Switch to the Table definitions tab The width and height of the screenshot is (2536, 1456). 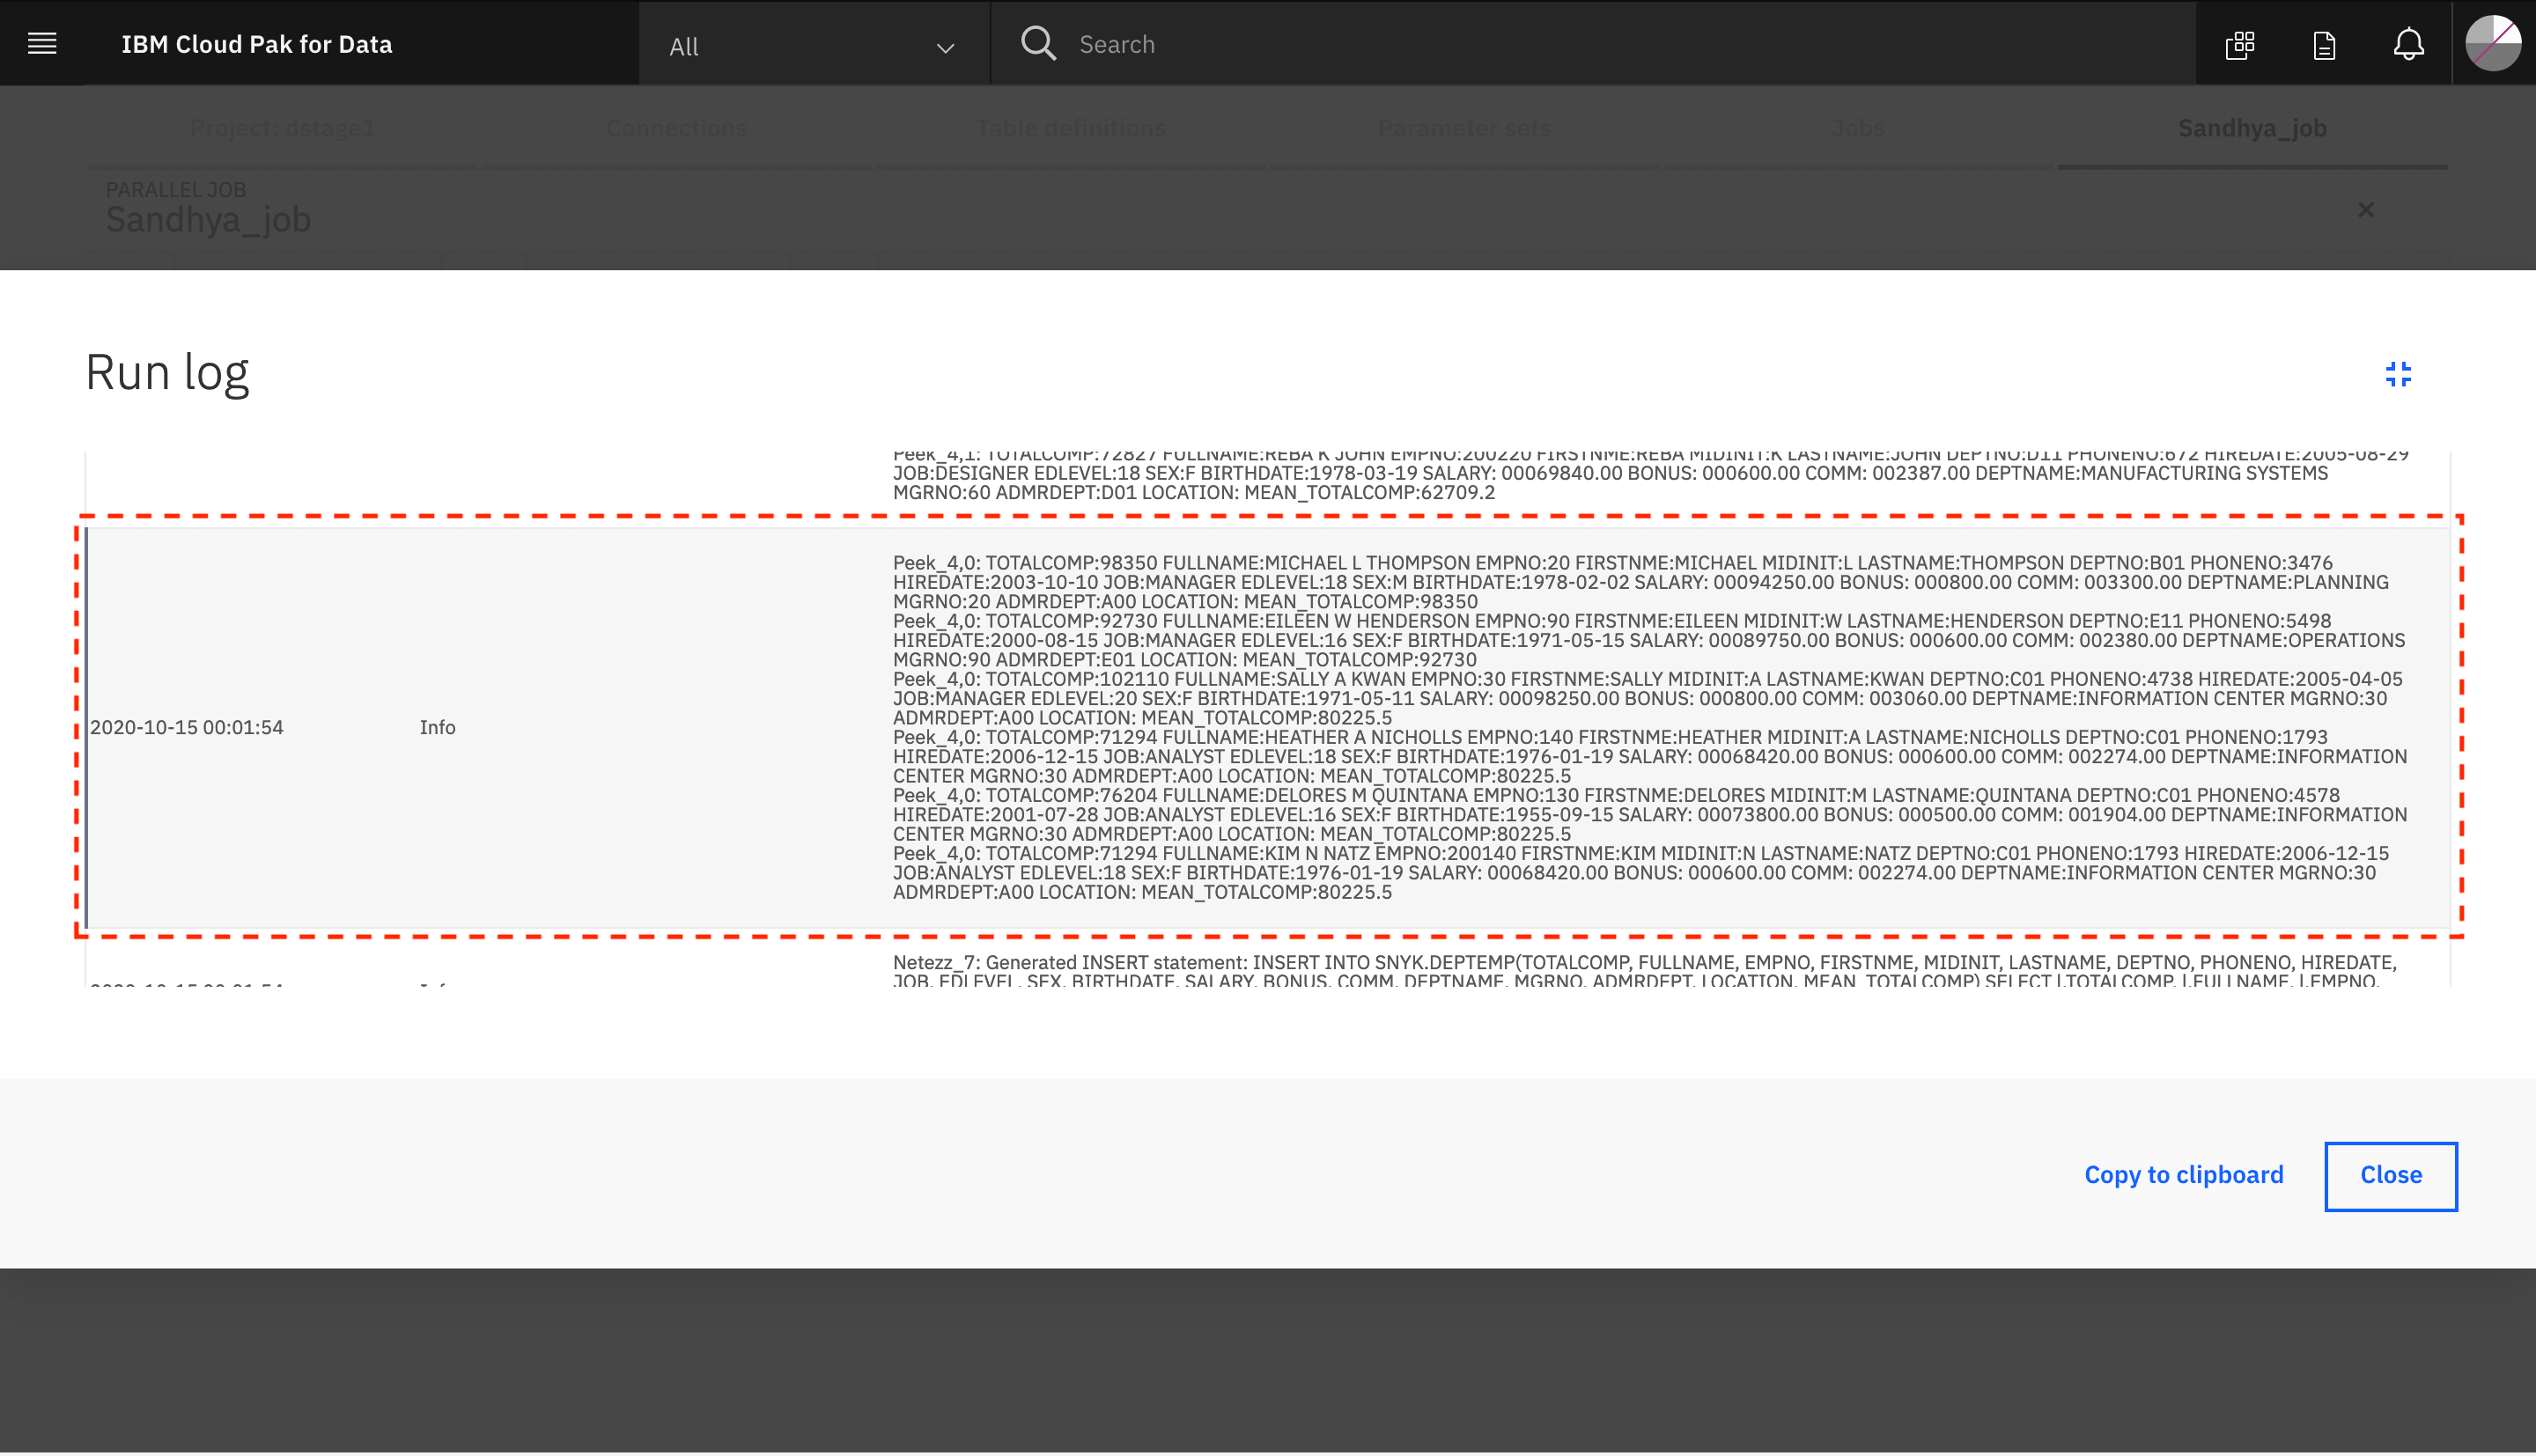click(x=1070, y=128)
